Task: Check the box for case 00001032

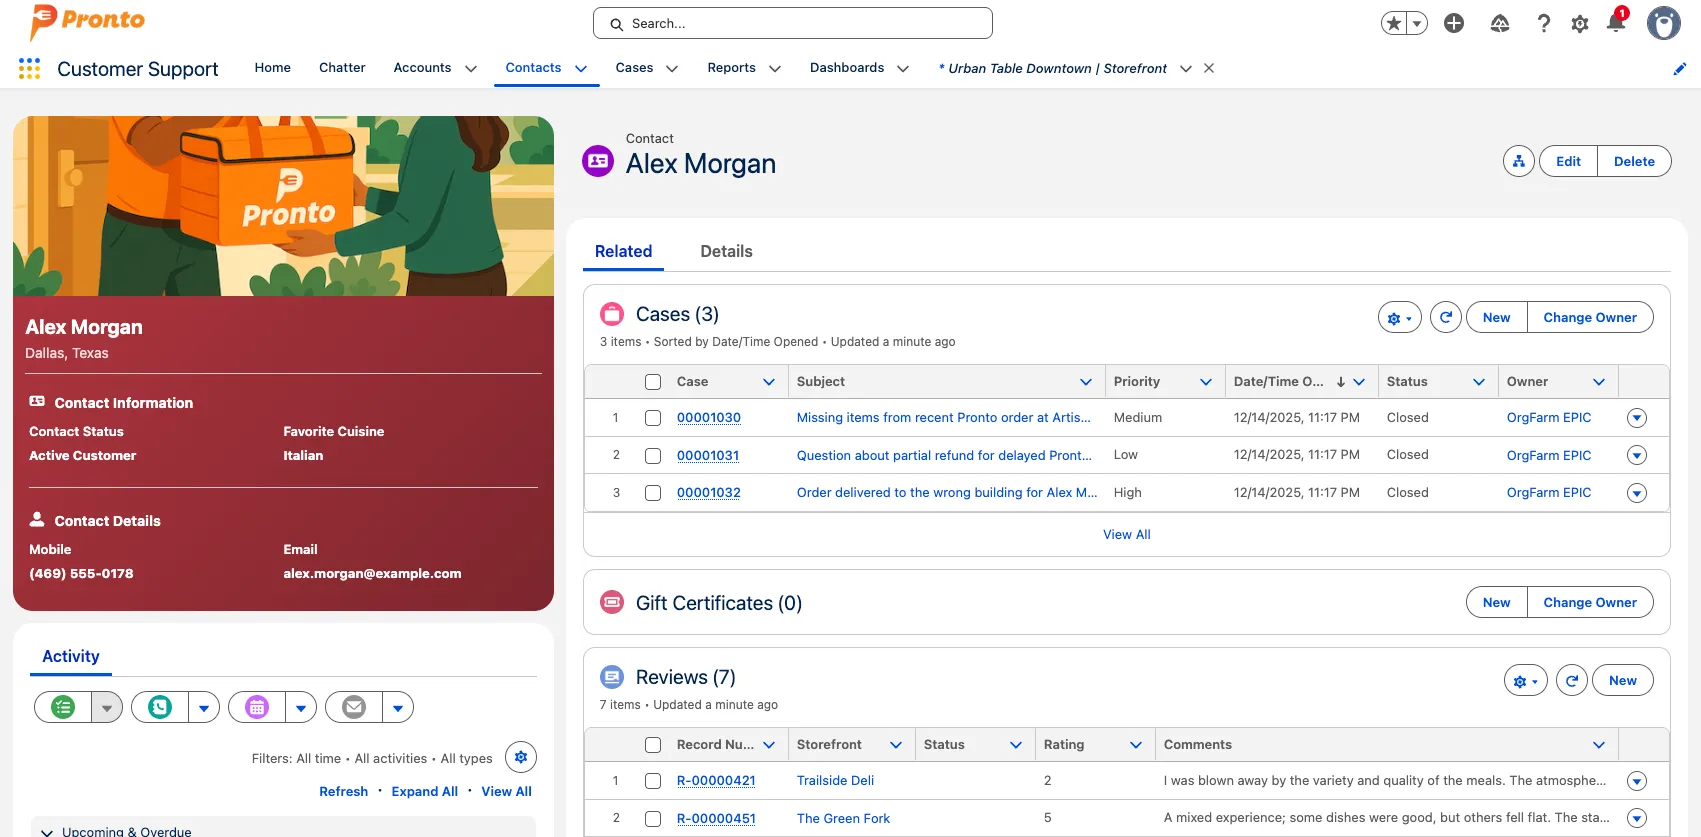Action: (653, 493)
